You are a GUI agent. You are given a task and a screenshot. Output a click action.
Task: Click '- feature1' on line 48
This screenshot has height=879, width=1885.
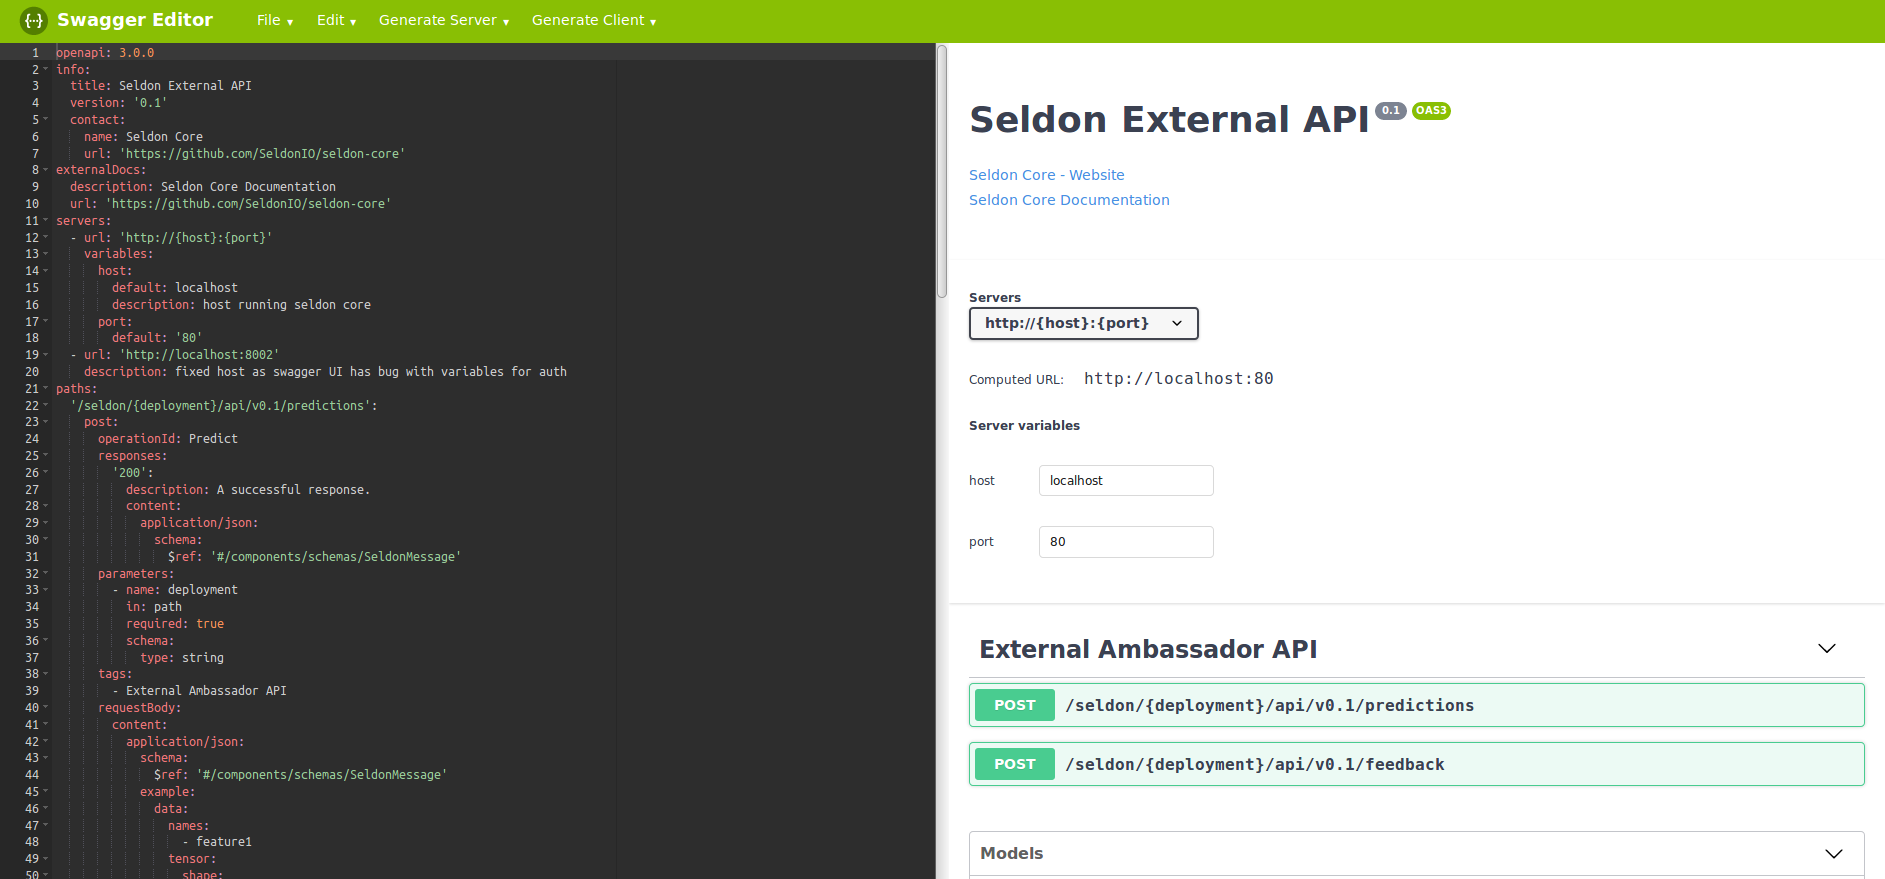(x=217, y=842)
